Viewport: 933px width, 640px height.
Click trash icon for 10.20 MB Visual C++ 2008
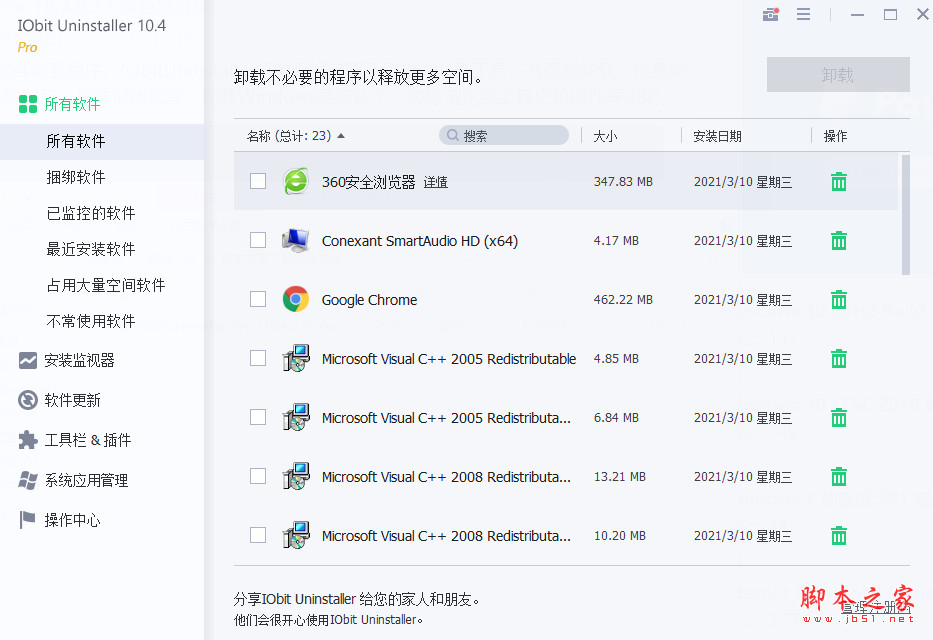pos(839,535)
